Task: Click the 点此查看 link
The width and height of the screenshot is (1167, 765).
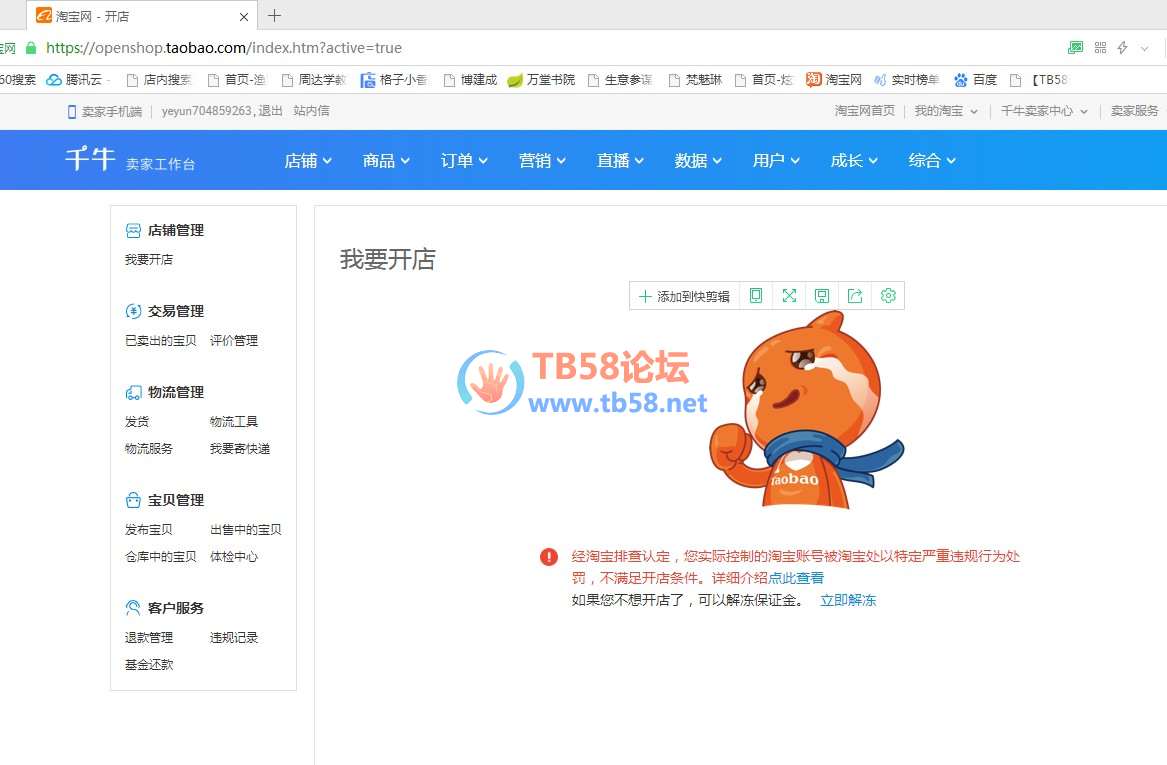Action: pos(796,578)
